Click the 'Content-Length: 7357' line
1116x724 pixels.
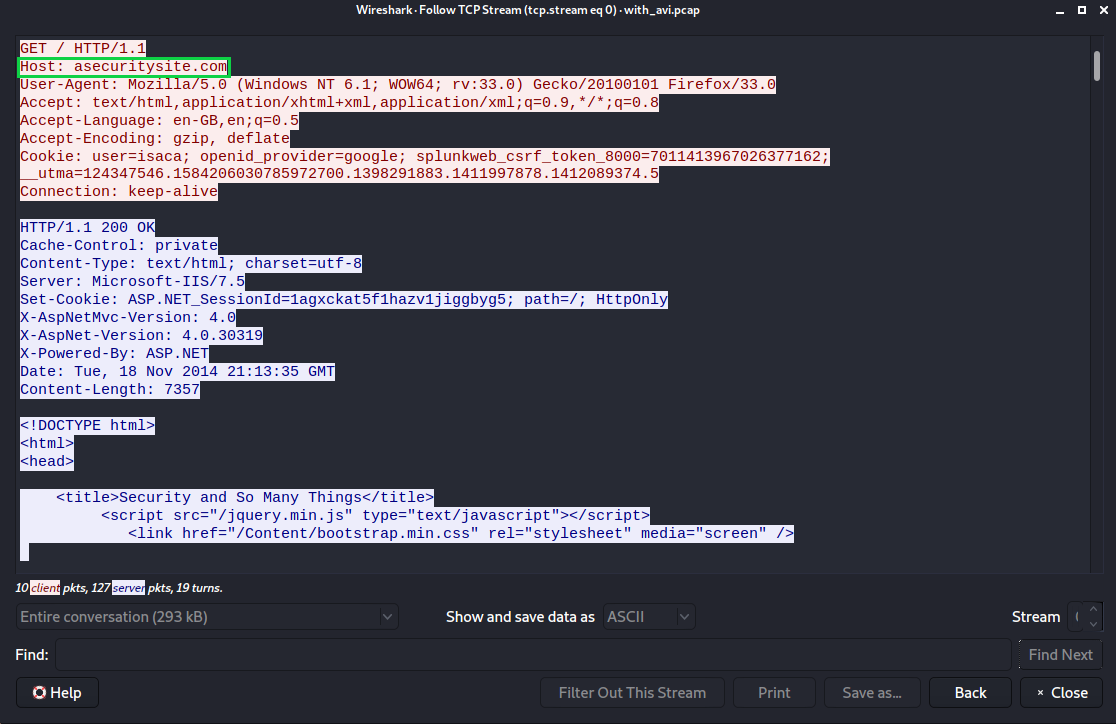click(x=110, y=389)
